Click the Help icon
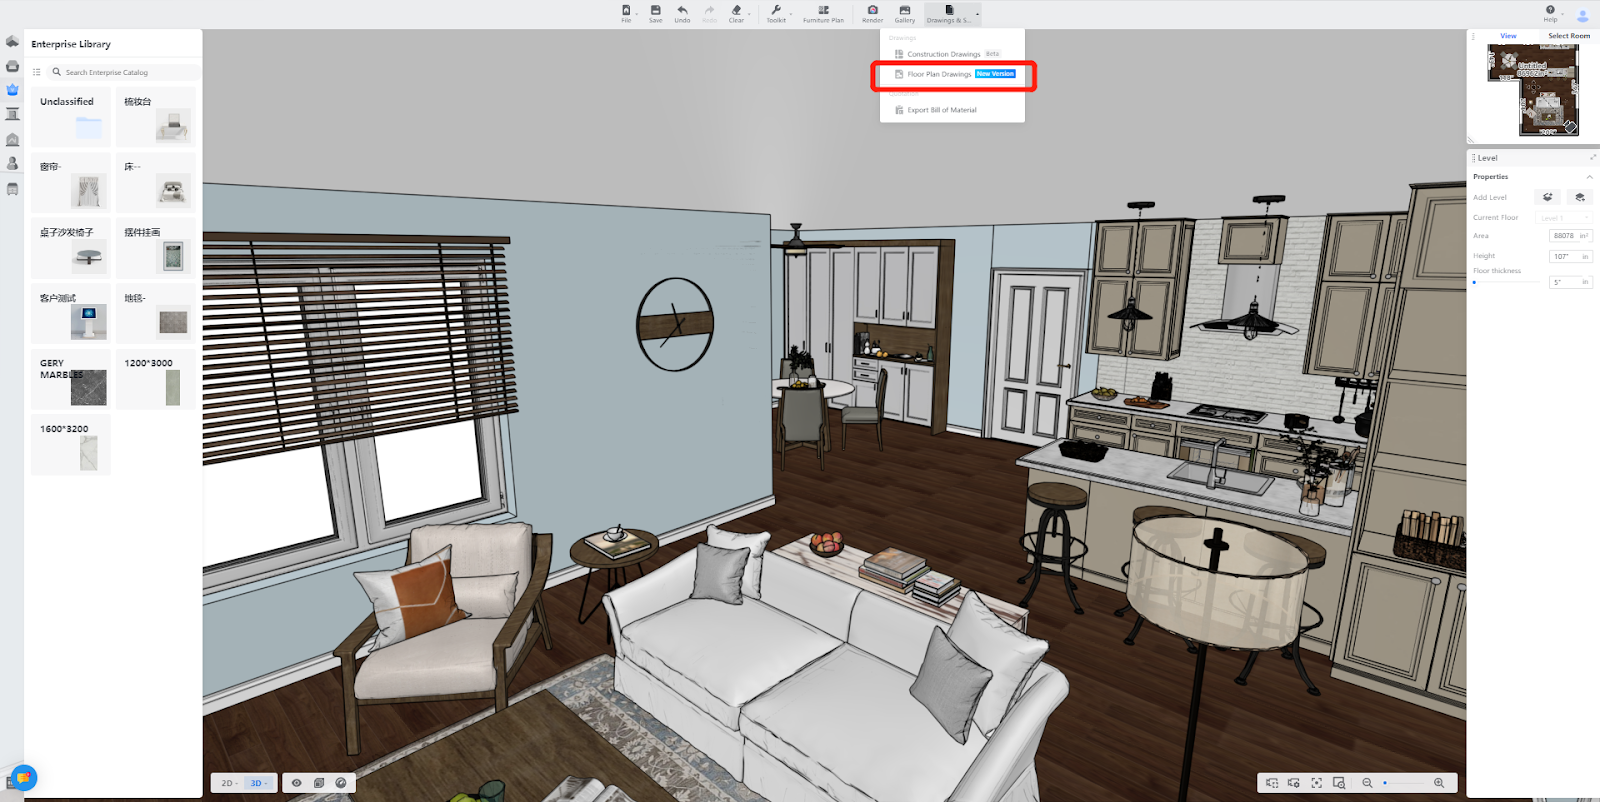1600x802 pixels. (1550, 13)
